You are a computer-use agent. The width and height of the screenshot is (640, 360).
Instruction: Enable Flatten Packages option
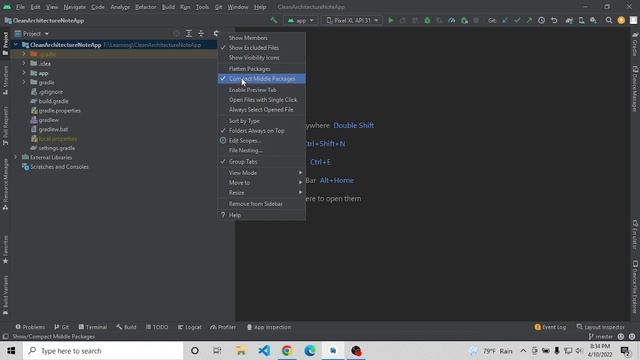[x=261, y=69]
